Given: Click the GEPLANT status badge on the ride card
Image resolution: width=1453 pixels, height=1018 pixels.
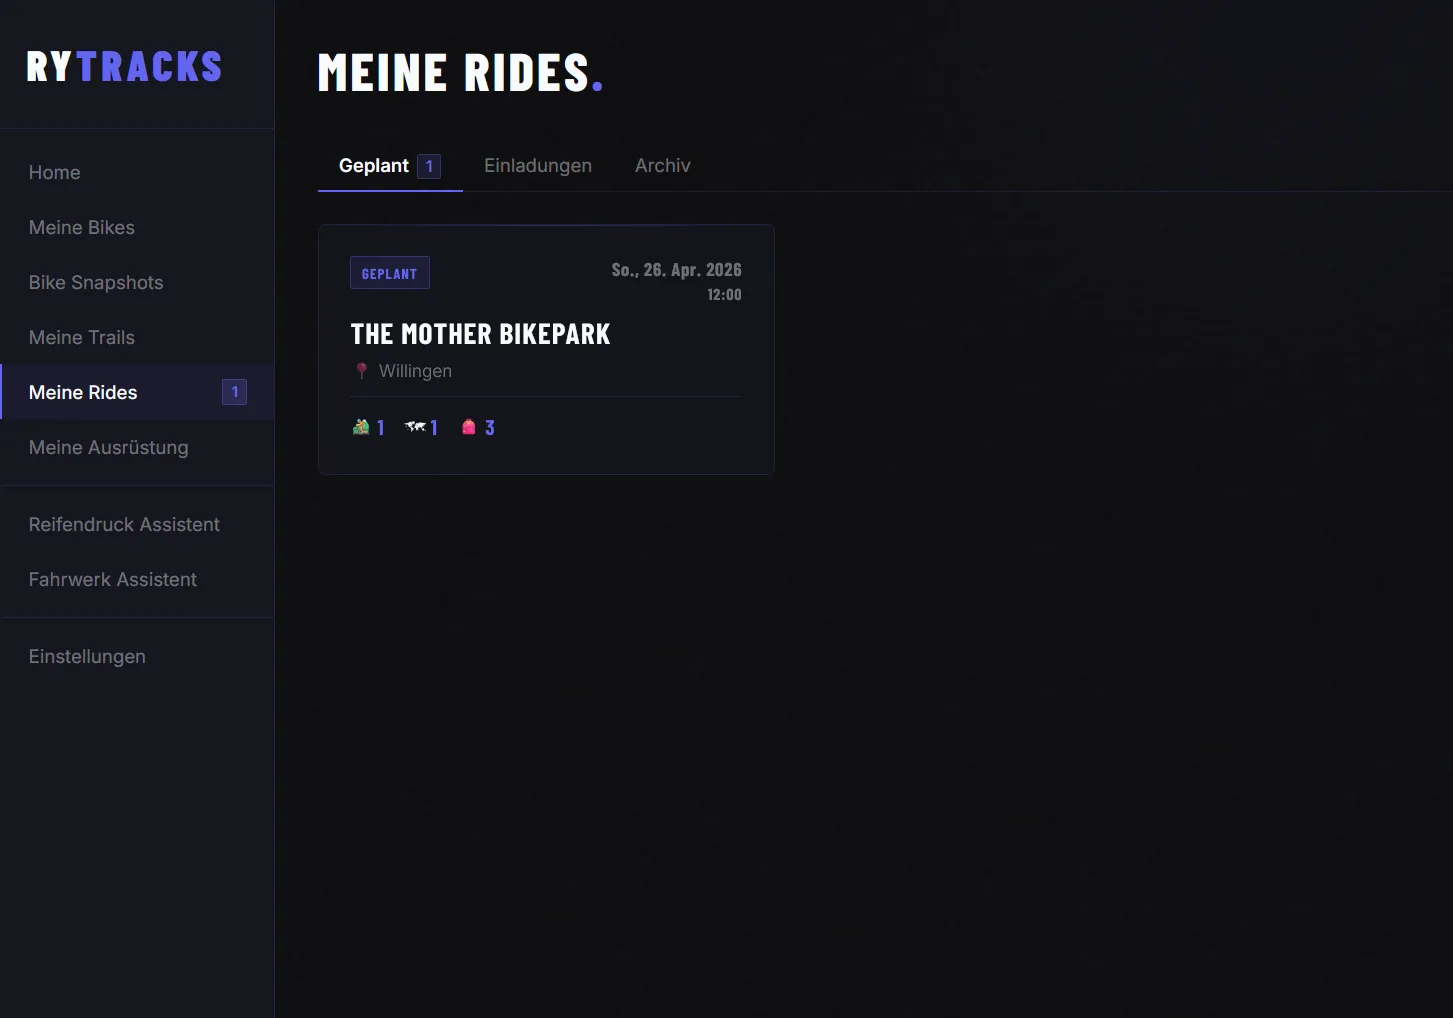Looking at the screenshot, I should pos(389,272).
